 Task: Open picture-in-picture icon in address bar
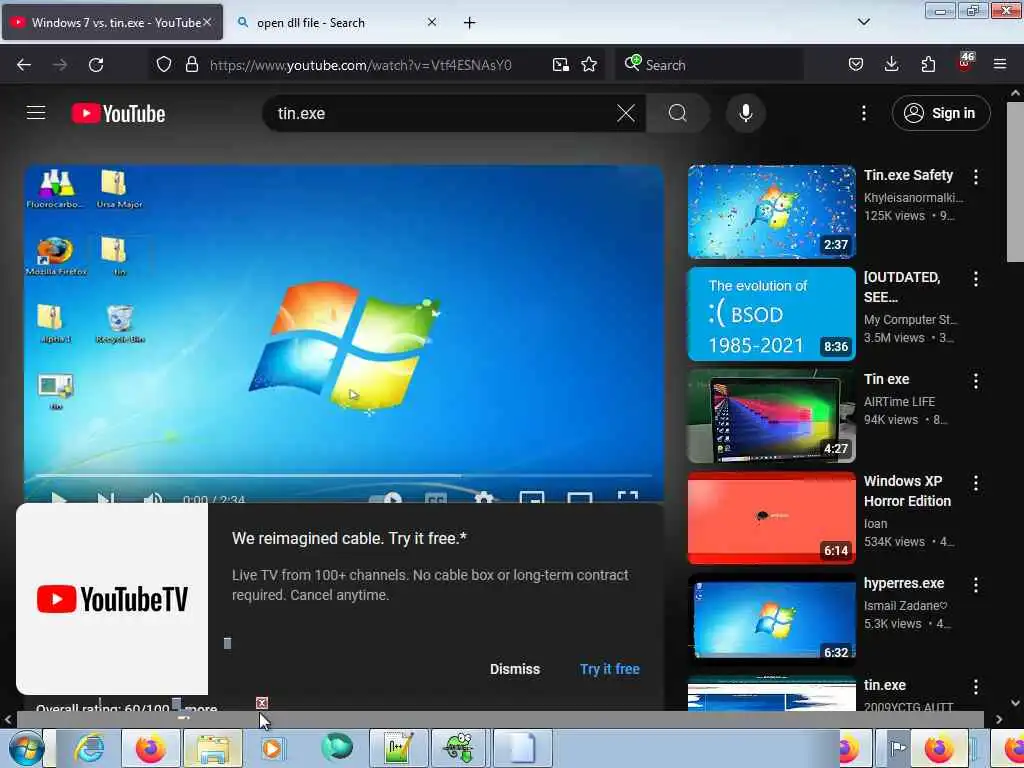[560, 64]
